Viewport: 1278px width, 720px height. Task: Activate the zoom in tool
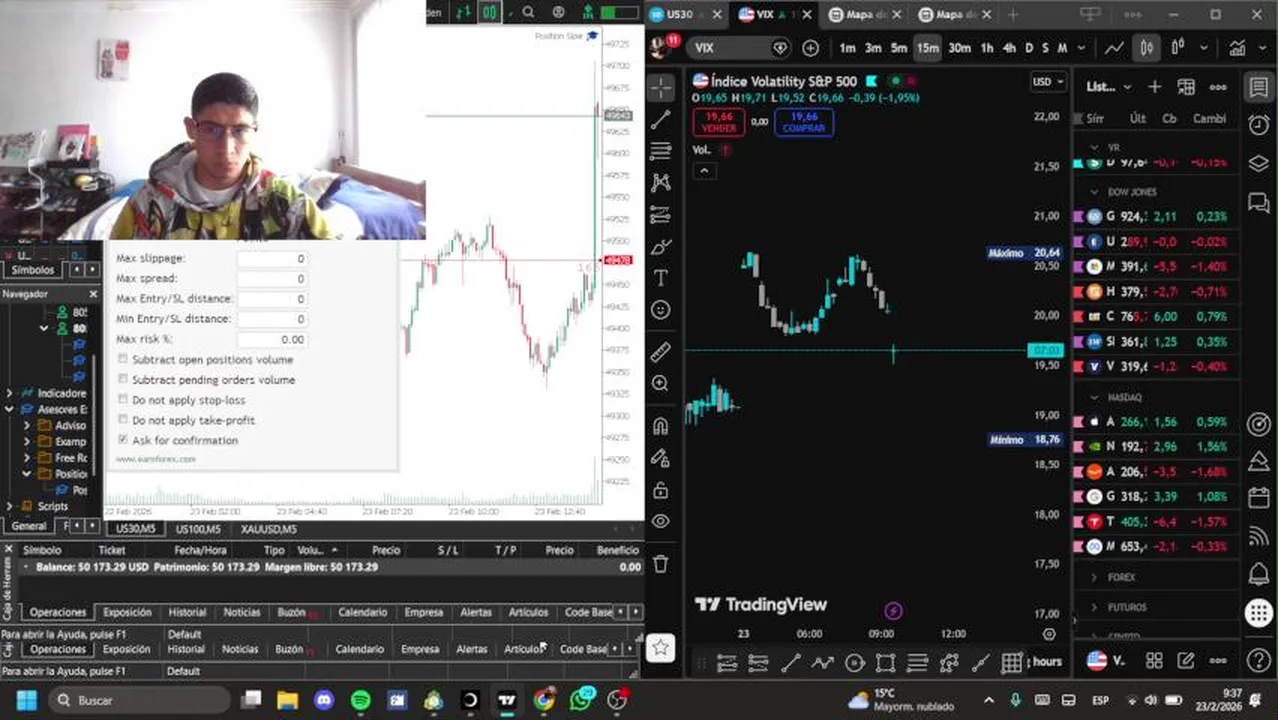661,384
